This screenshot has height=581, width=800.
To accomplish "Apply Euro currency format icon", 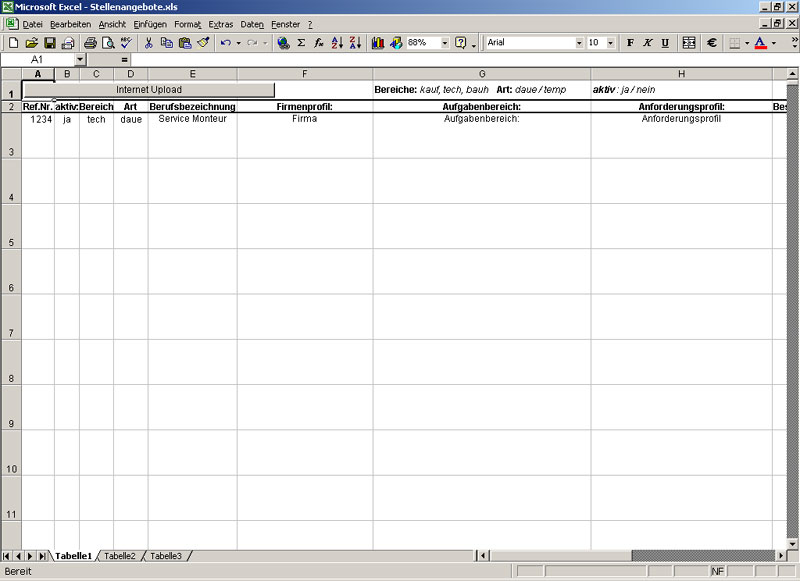I will (x=711, y=43).
